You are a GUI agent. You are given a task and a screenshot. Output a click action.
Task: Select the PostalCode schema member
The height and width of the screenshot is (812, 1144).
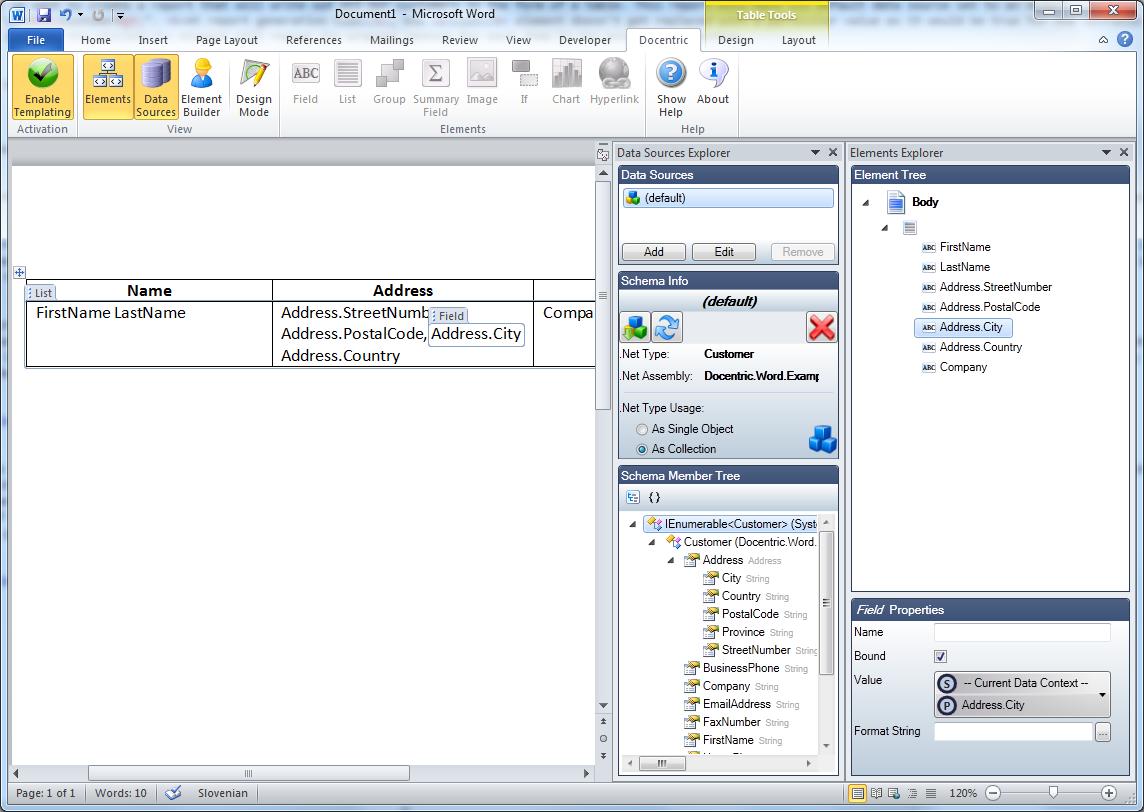tap(750, 614)
